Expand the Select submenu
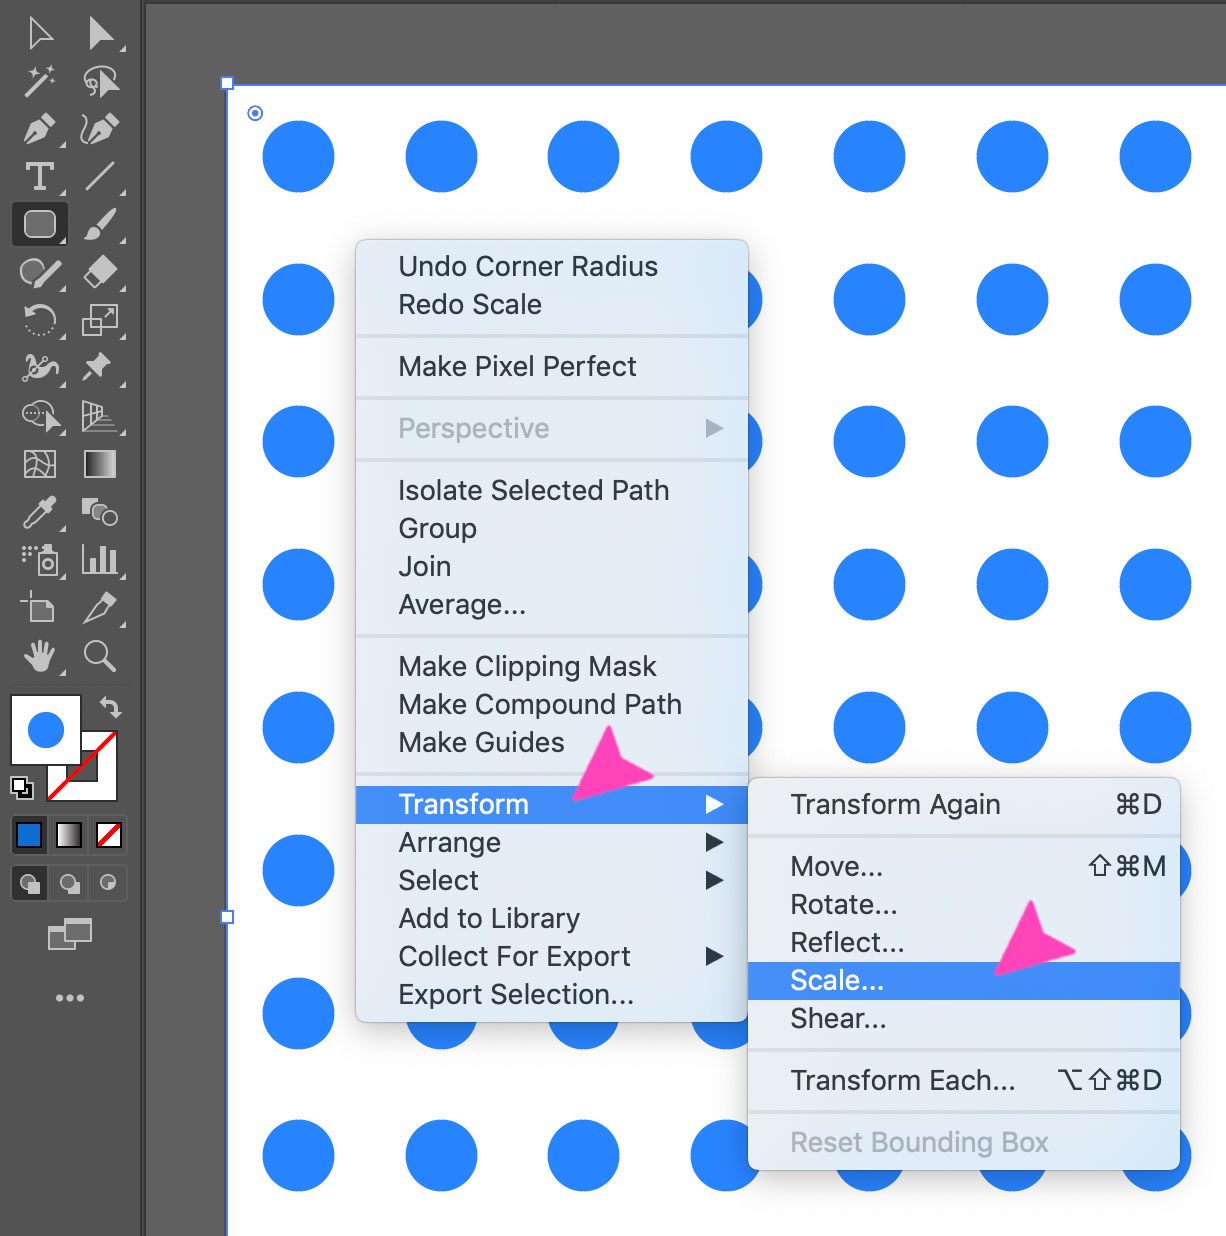The width and height of the screenshot is (1226, 1236). pyautogui.click(x=437, y=881)
